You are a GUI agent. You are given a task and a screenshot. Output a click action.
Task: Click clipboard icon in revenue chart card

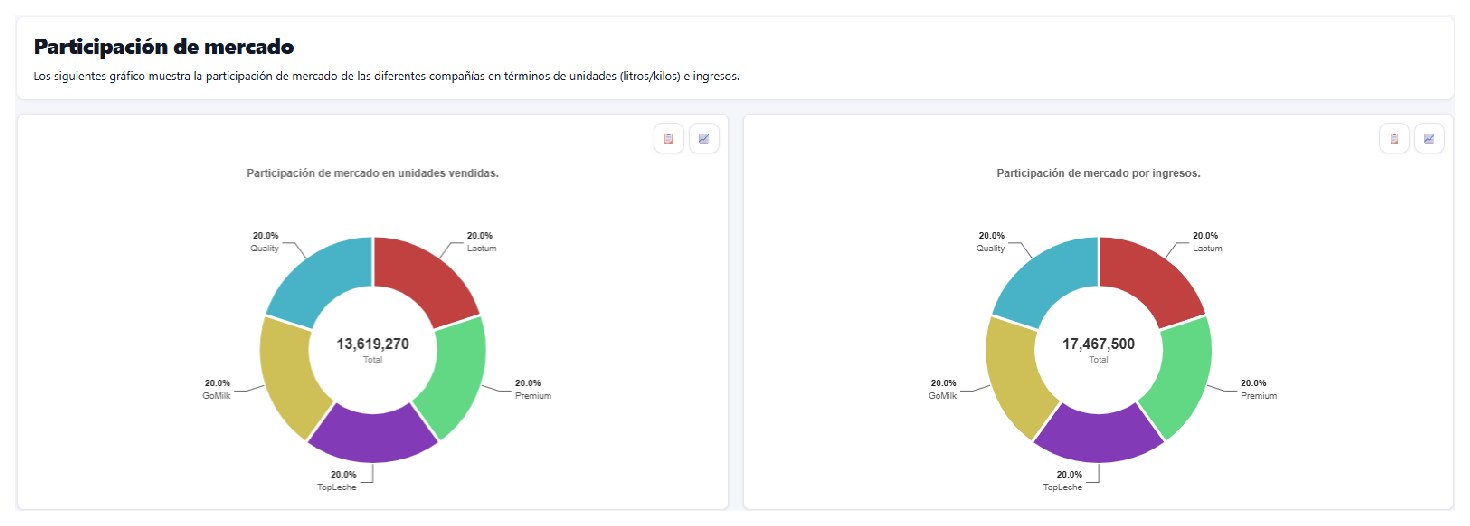pos(1394,139)
